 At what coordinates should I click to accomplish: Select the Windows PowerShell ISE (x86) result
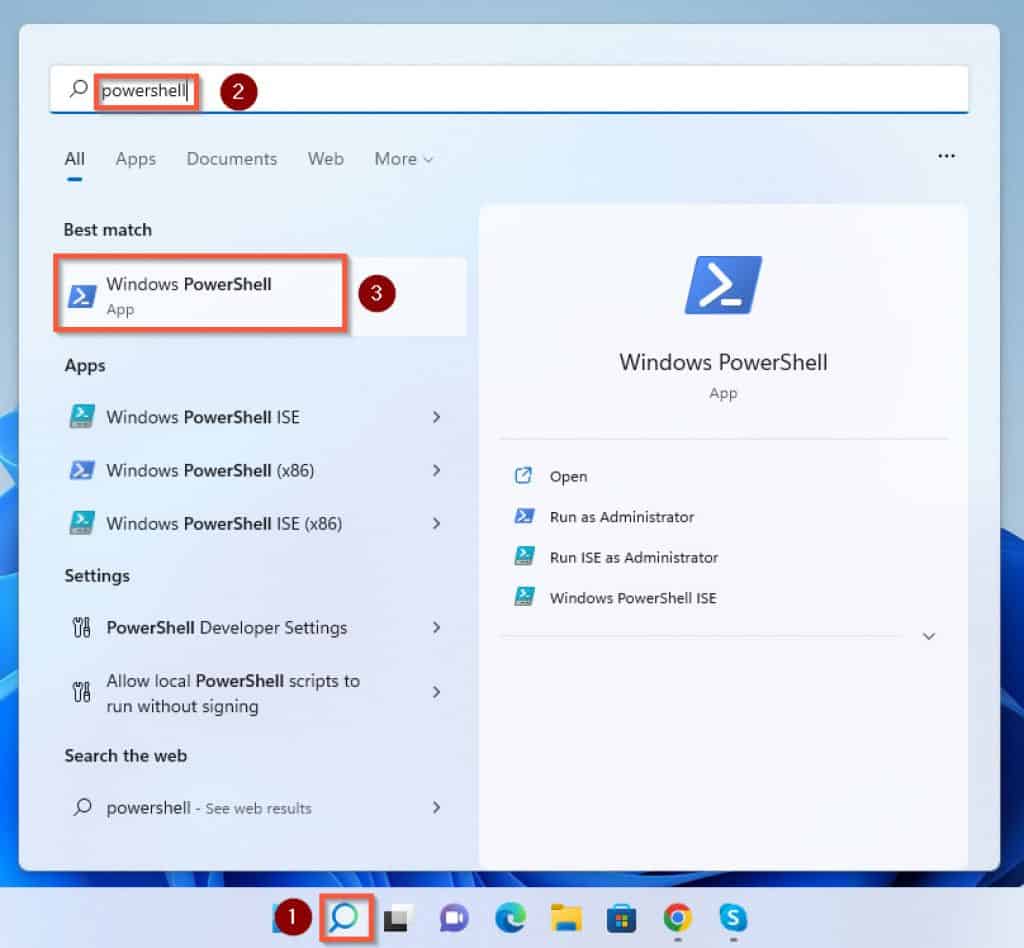258,523
